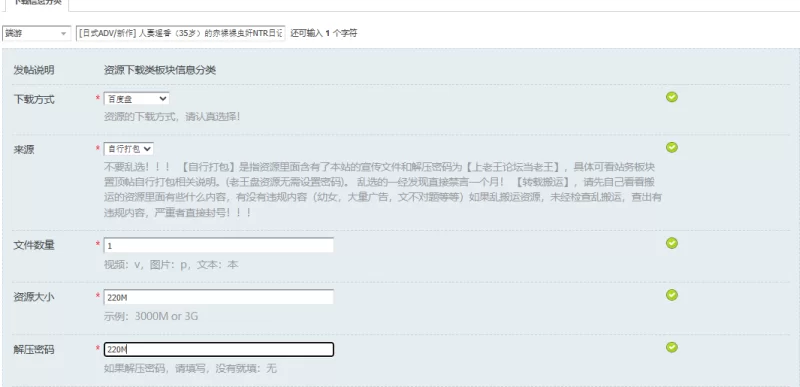Click hint text 视频：v，图片：p，文本：本
800x387 pixels.
click(x=171, y=265)
